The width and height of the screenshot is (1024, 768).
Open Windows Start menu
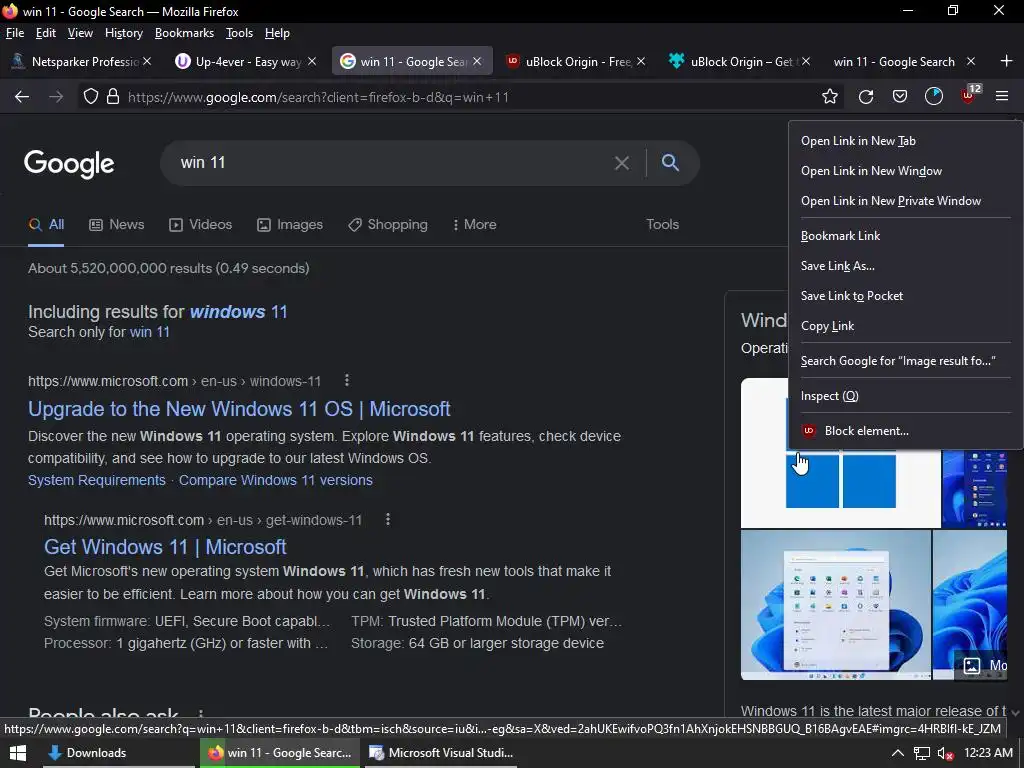tap(18, 753)
